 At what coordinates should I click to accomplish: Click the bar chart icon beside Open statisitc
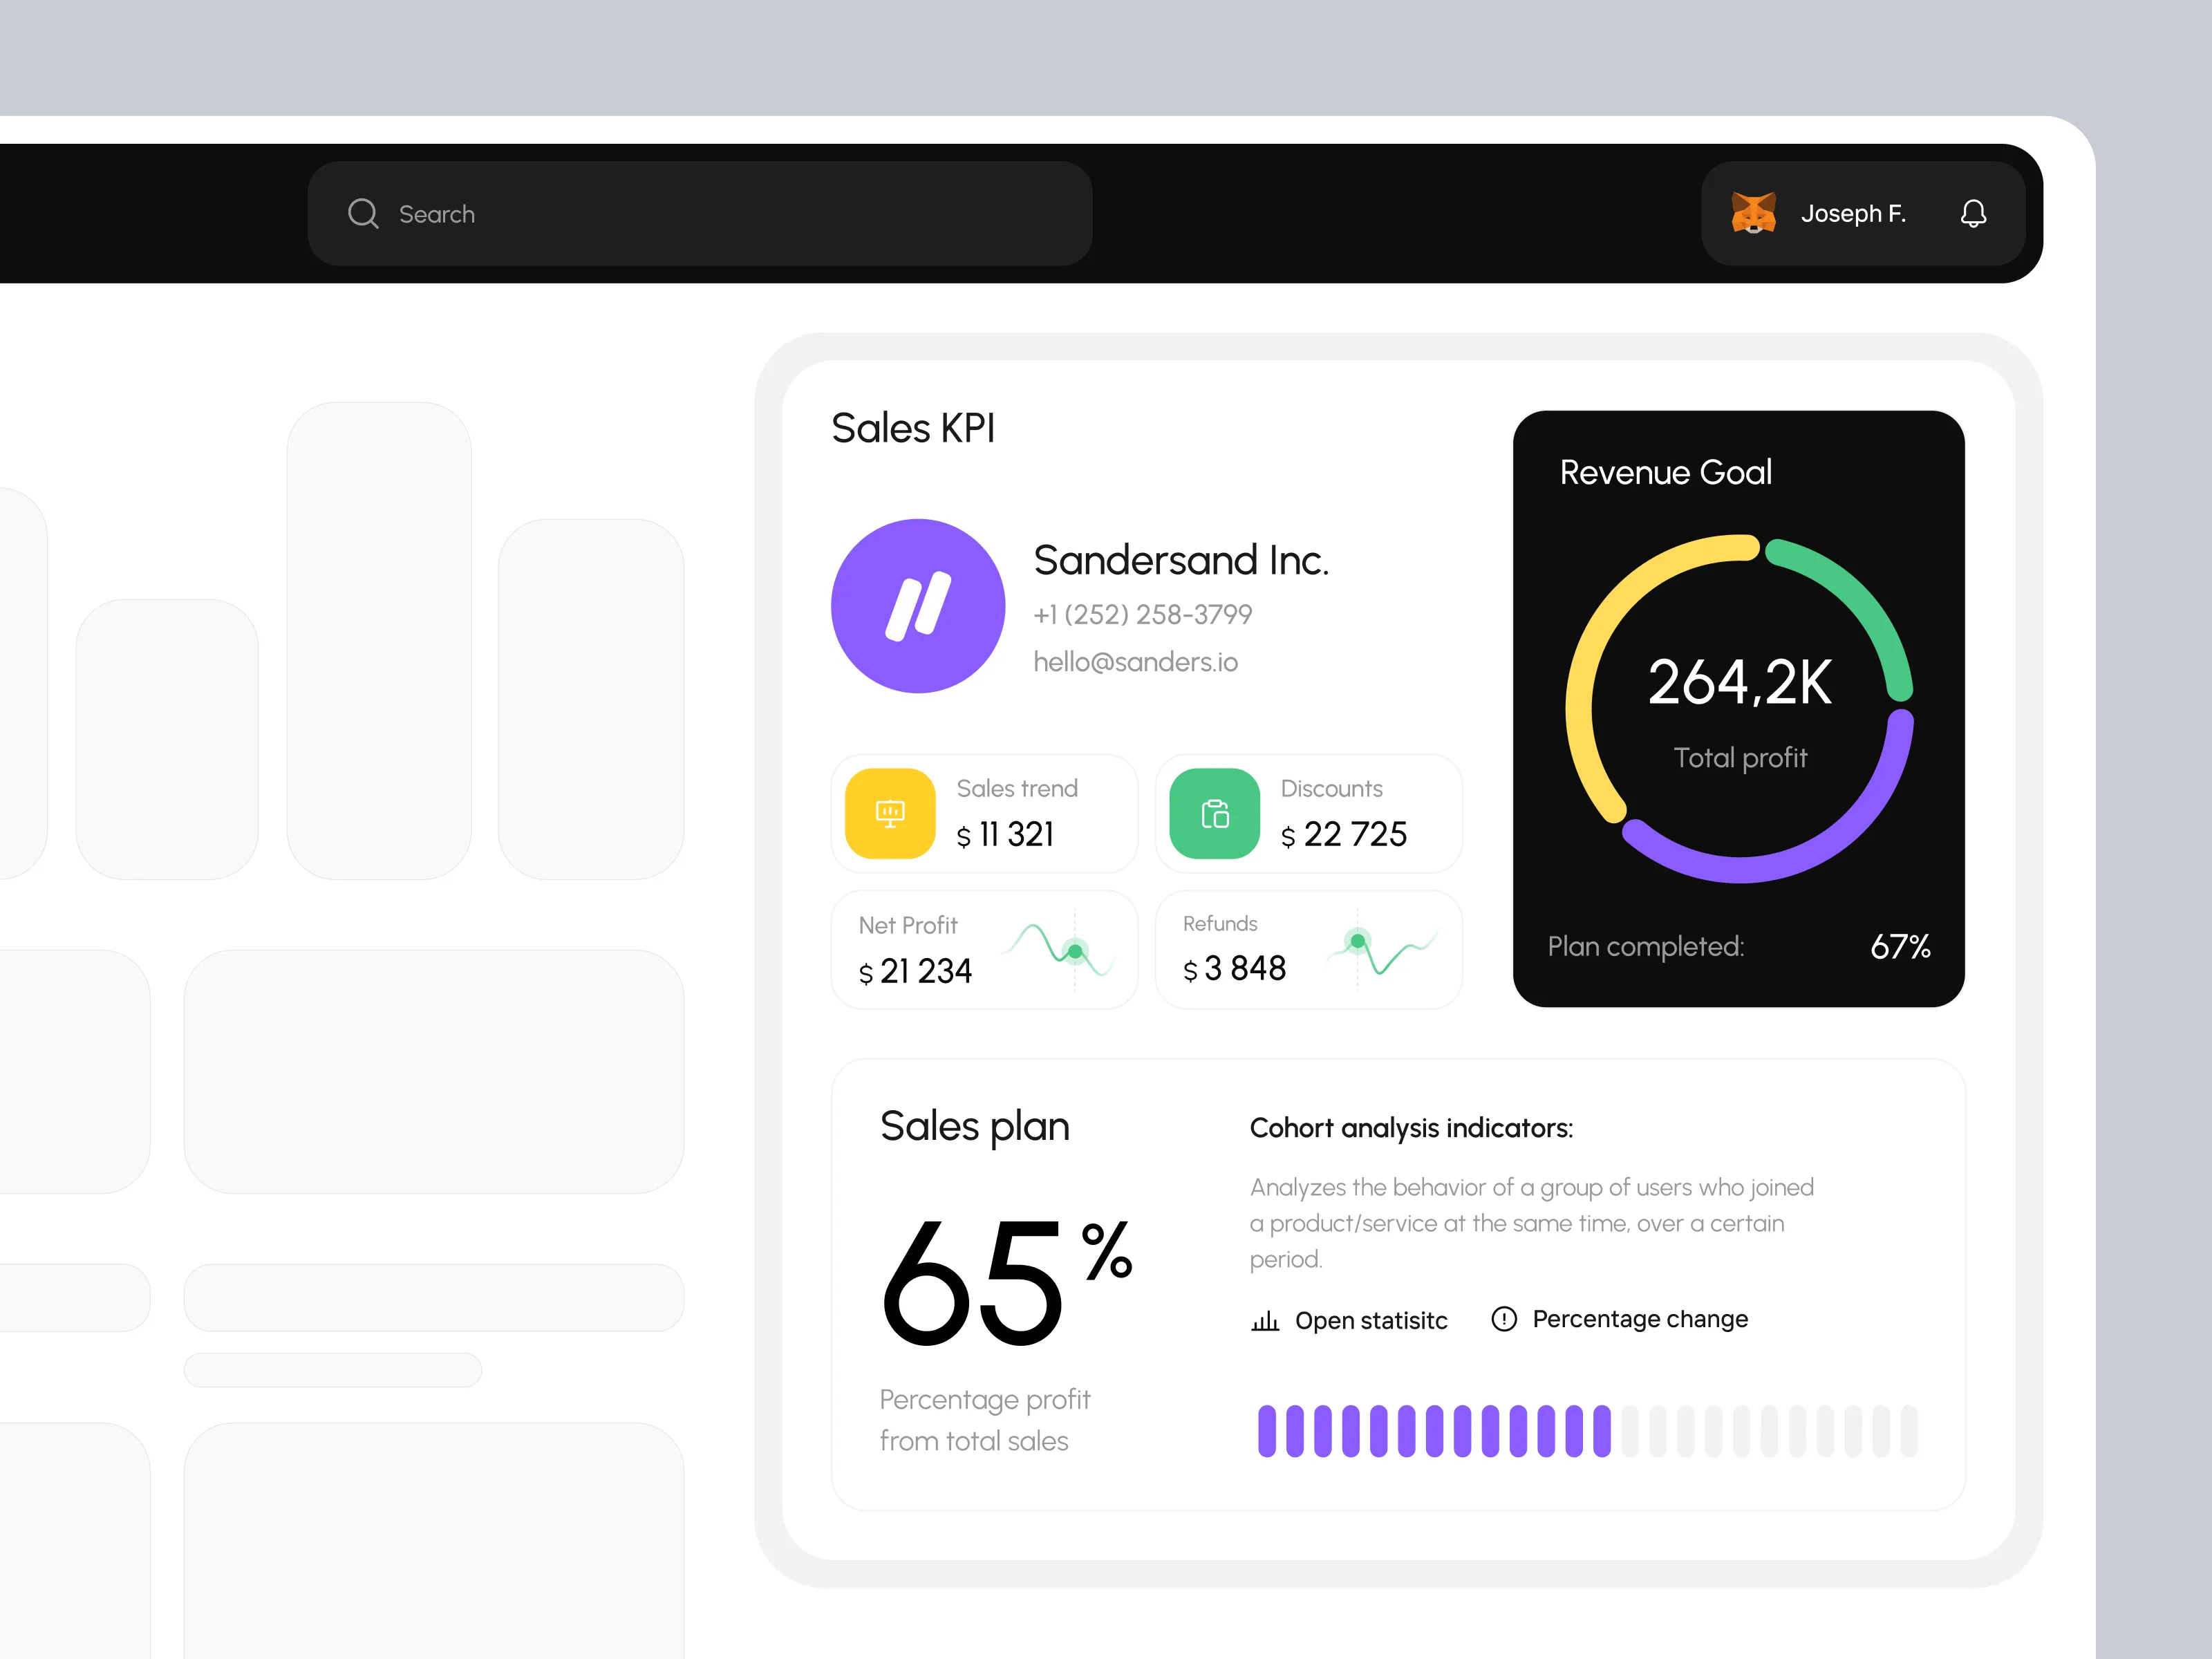coord(1265,1321)
